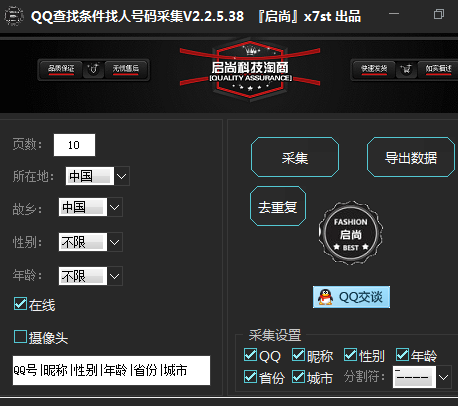Click the 快速发货 badge in banner
The height and width of the screenshot is (406, 458).
pos(374,69)
